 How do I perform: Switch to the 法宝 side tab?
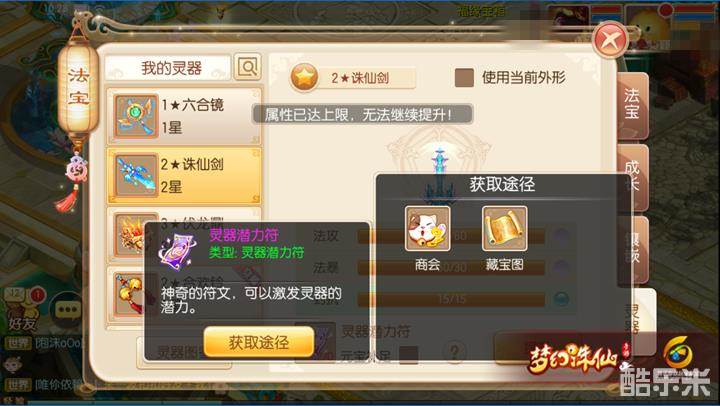(632, 106)
